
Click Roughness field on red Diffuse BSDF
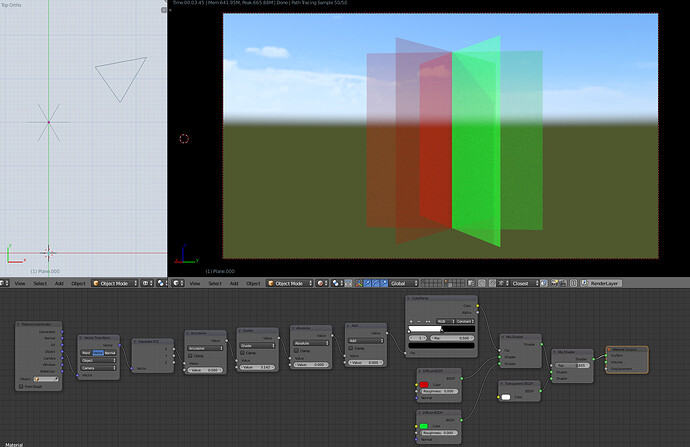pyautogui.click(x=439, y=391)
